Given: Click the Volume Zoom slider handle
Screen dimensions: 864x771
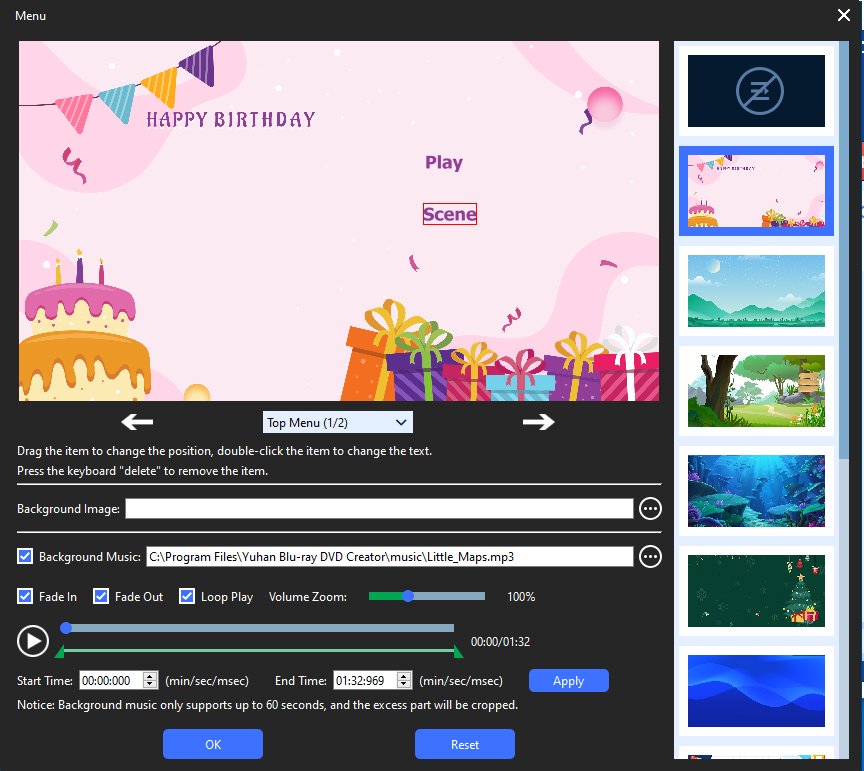Looking at the screenshot, I should (x=408, y=596).
